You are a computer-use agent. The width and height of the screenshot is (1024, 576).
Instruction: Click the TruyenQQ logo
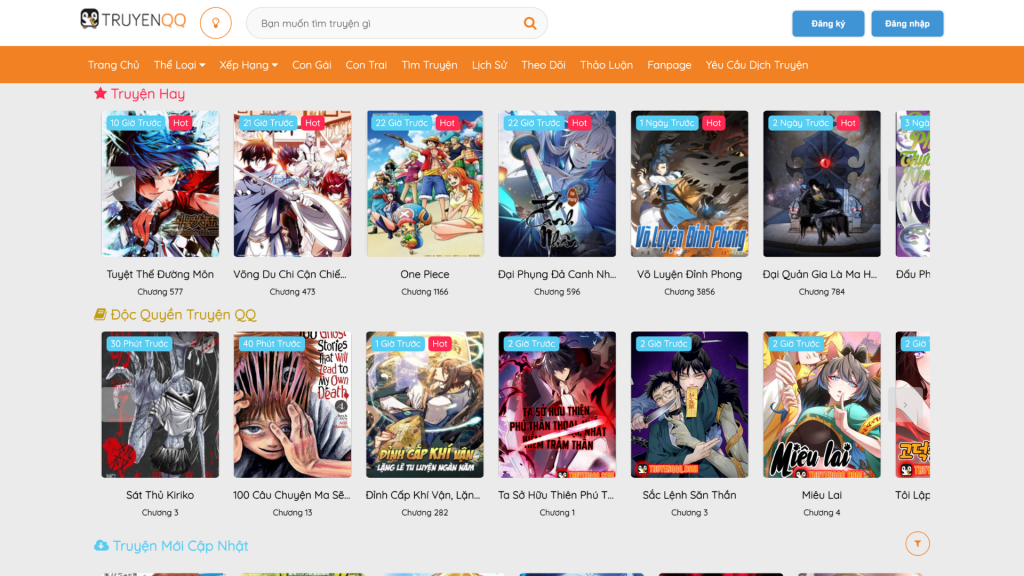click(133, 21)
